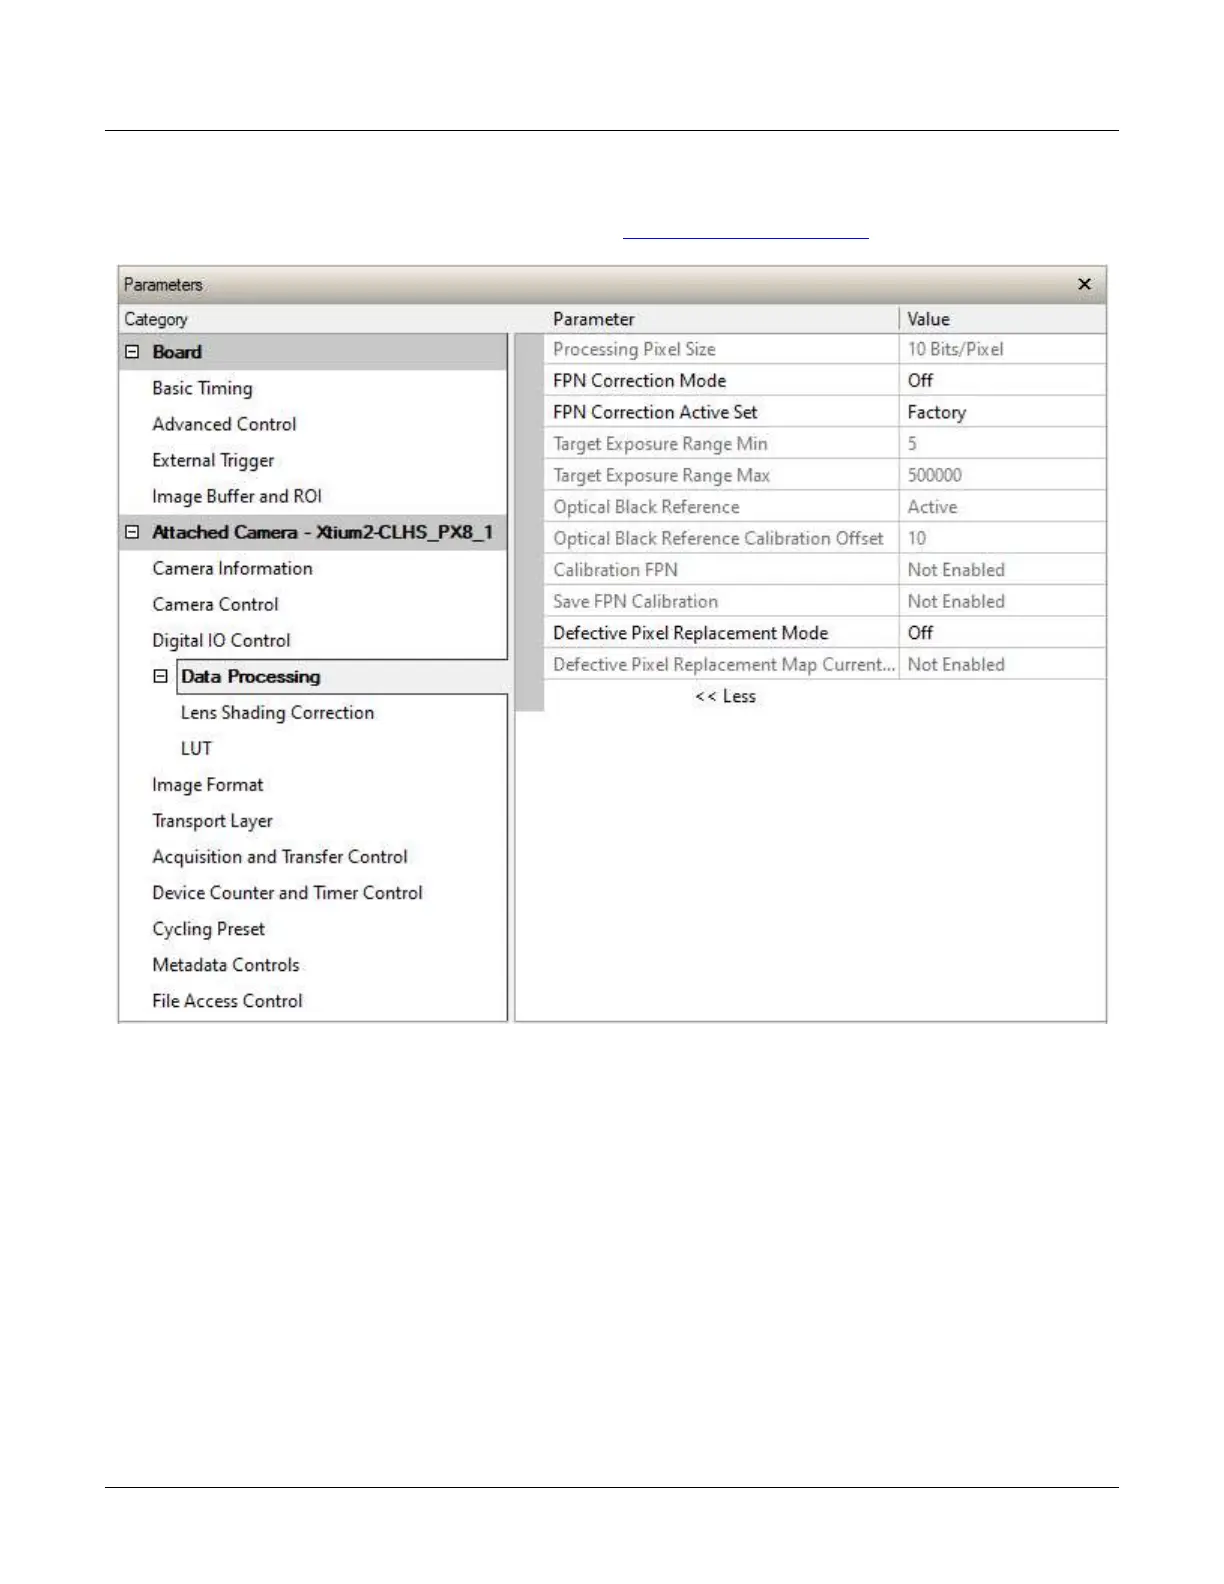This screenshot has height=1584, width=1224.
Task: Select Optical Black Reference Calibration Offset label
Action: pos(718,538)
